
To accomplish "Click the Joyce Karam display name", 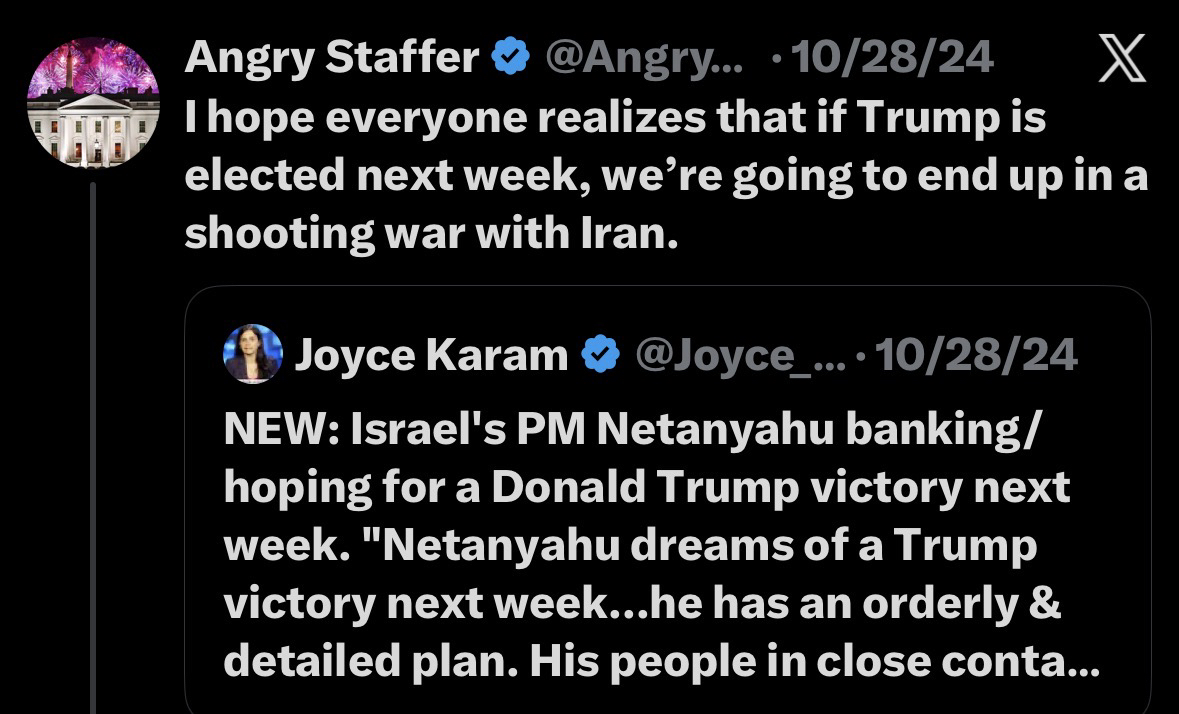I will click(x=431, y=354).
